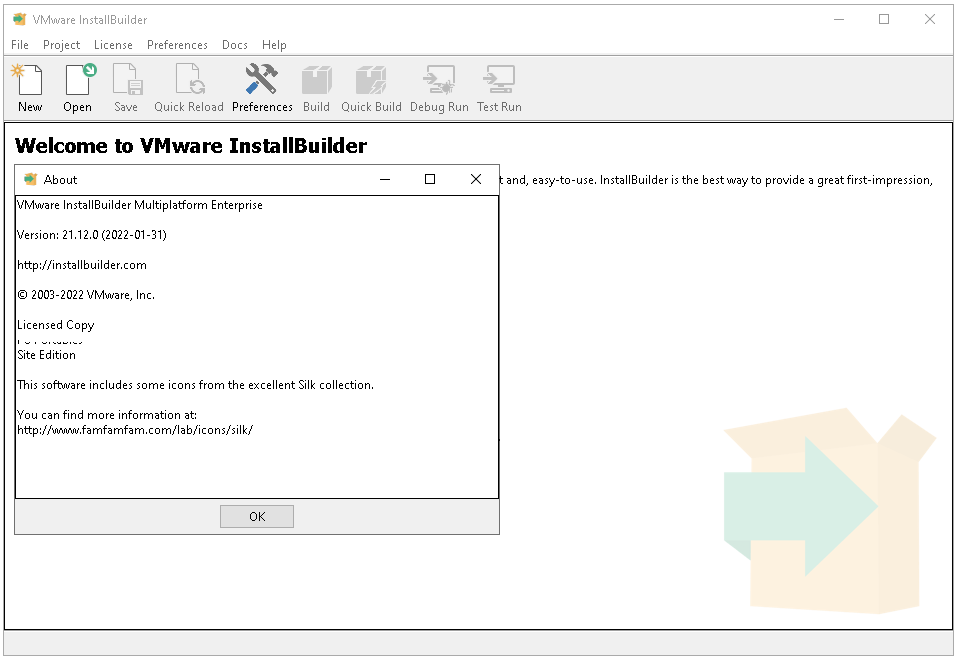This screenshot has height=659, width=956.
Task: Click Quick Reload in toolbar
Action: click(x=188, y=88)
